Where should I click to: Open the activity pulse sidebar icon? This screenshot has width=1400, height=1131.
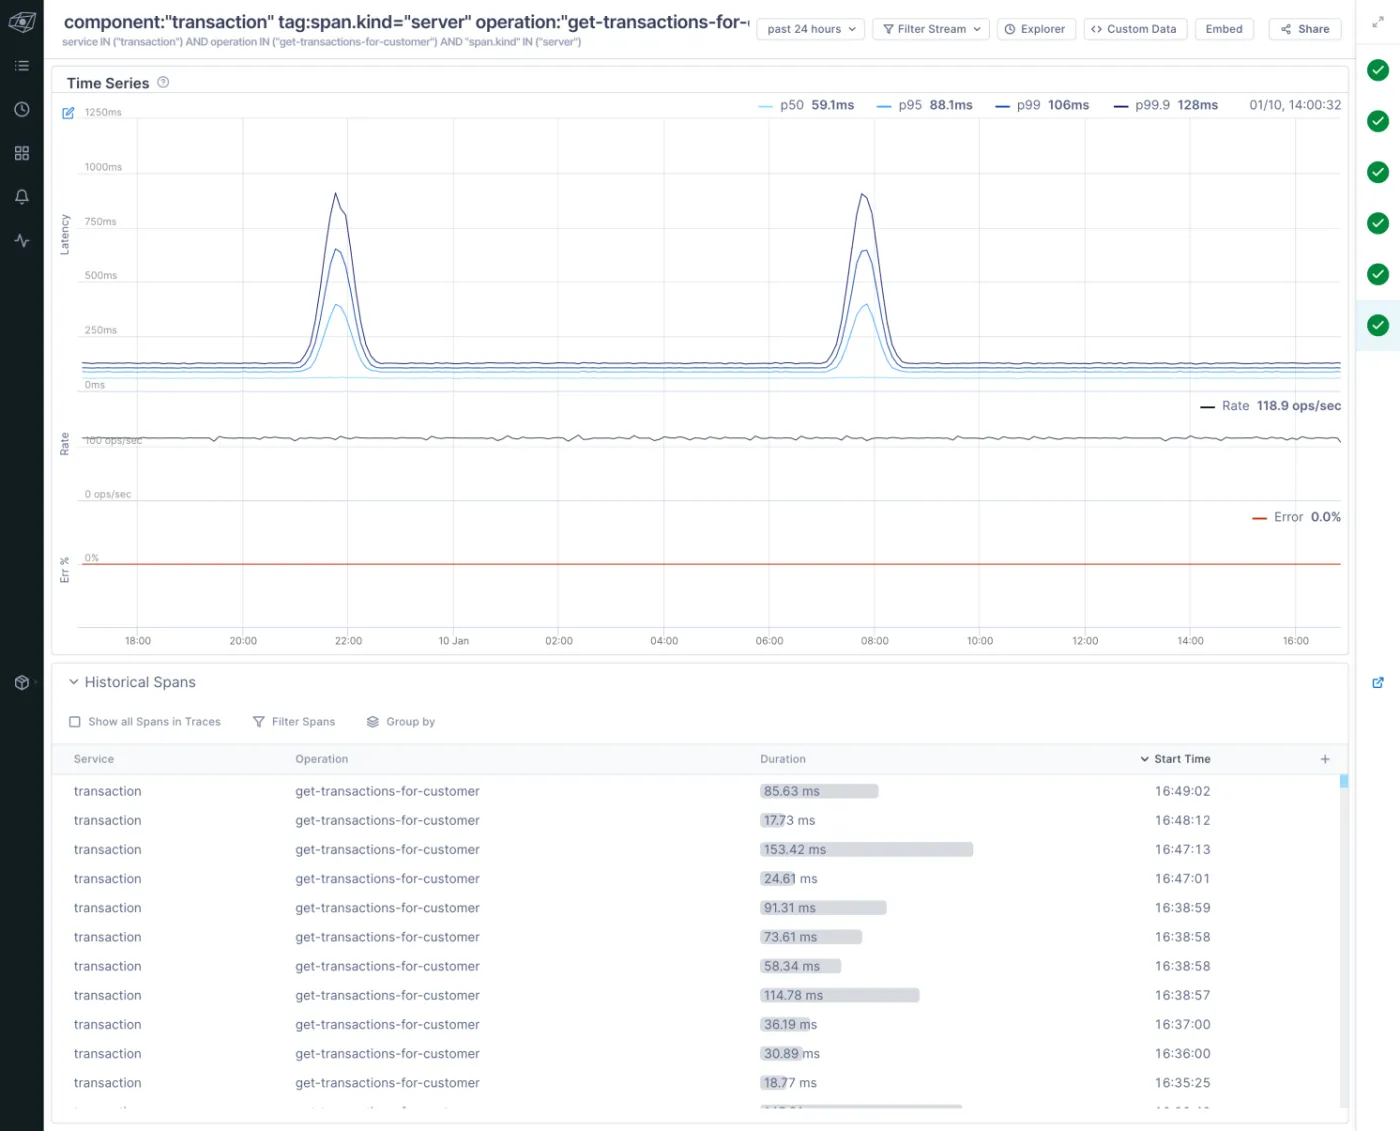pos(22,241)
